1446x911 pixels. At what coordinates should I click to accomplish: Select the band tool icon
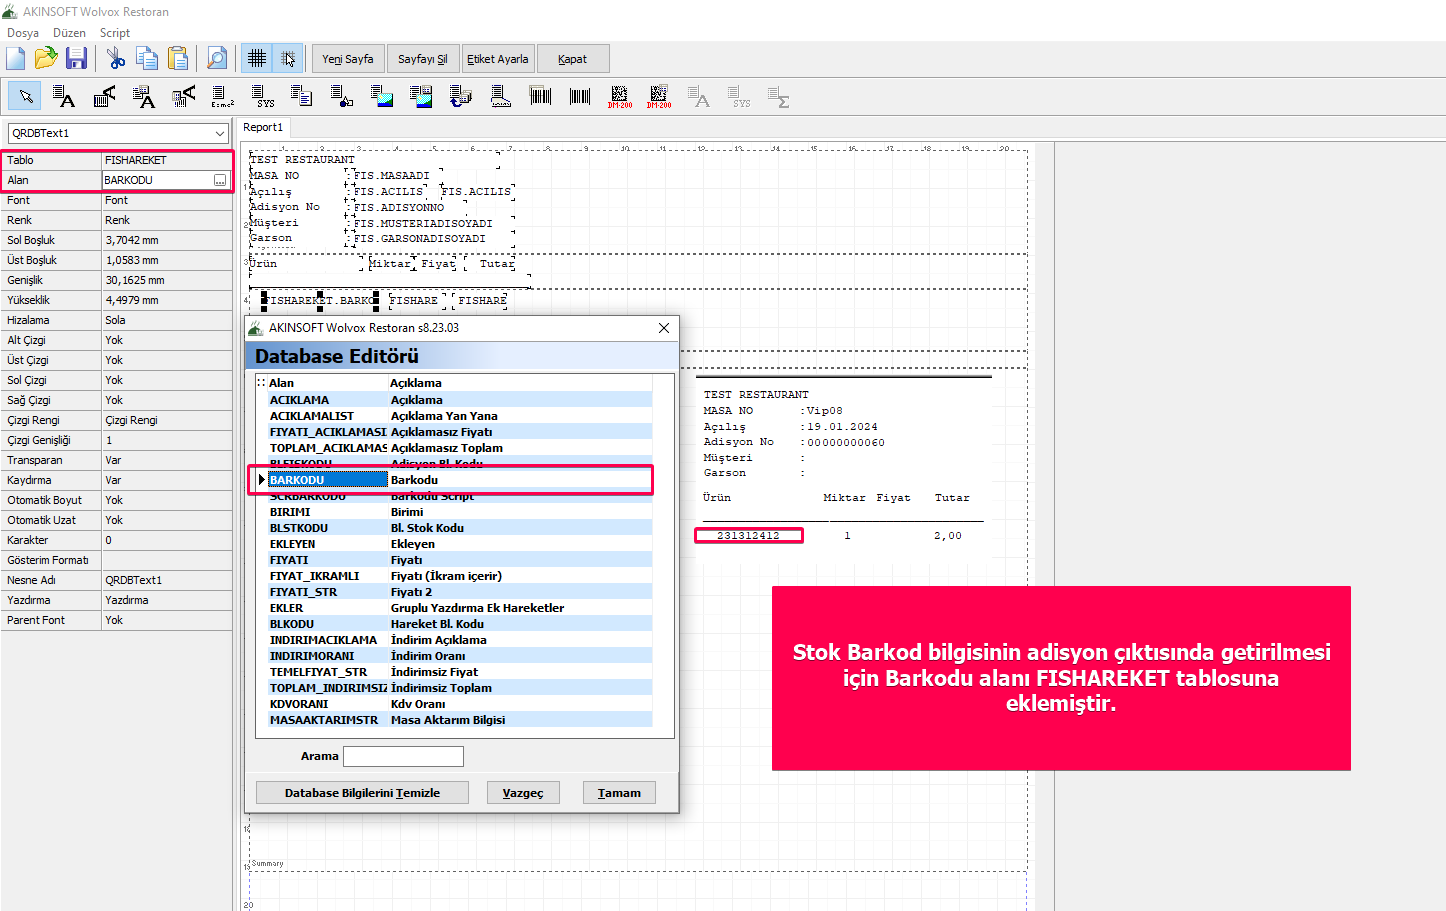[x=500, y=97]
